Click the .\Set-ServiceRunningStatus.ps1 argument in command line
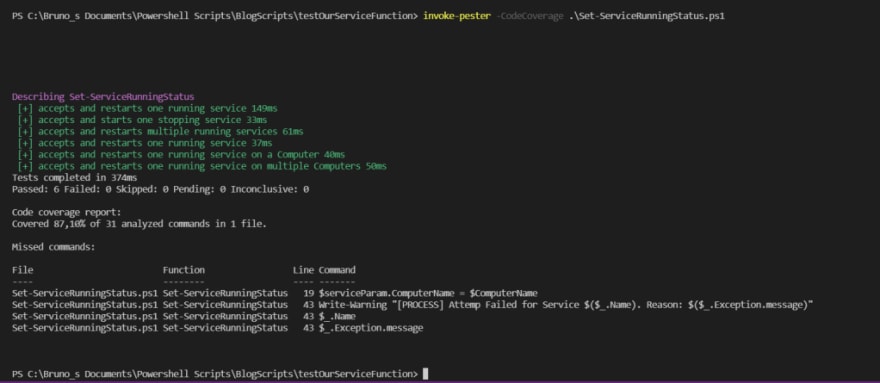The width and height of the screenshot is (880, 383). click(x=647, y=16)
